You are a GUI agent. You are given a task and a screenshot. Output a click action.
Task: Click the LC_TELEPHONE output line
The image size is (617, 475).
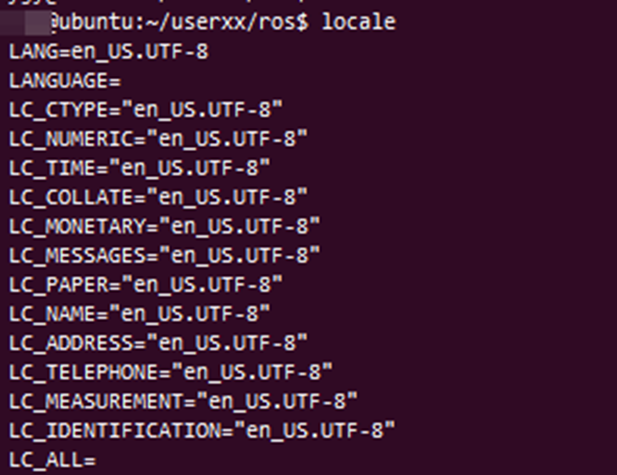pyautogui.click(x=171, y=372)
